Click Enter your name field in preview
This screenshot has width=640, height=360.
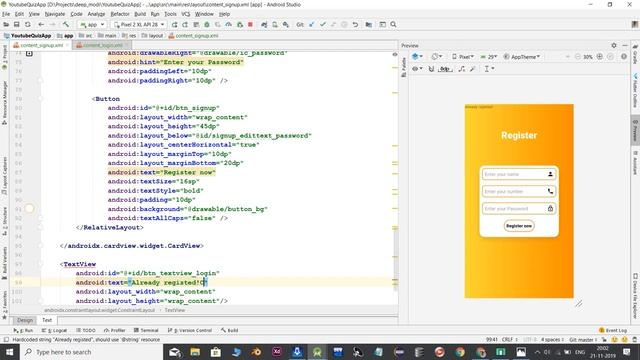click(x=519, y=174)
